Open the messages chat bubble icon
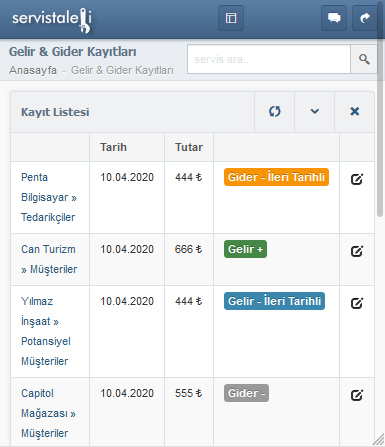385x447 pixels. coord(334,18)
